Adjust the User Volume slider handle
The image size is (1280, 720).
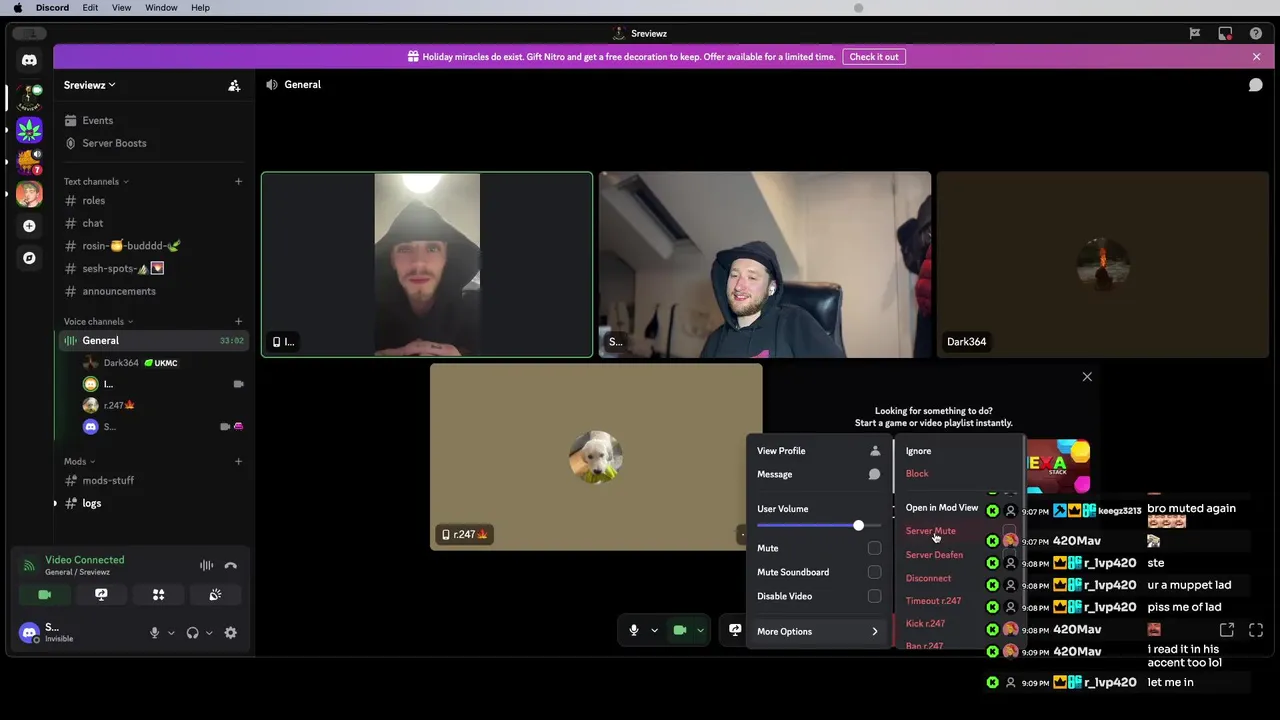[858, 526]
